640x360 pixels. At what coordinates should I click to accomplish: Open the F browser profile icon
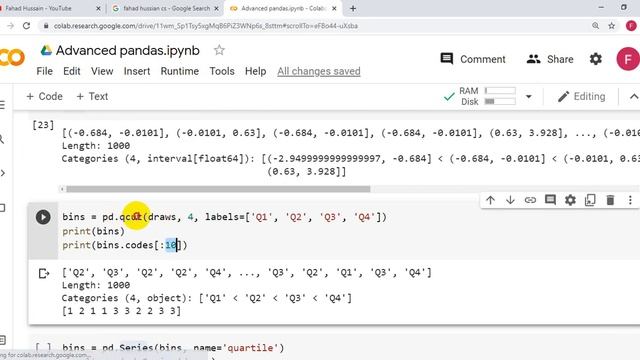[631, 26]
